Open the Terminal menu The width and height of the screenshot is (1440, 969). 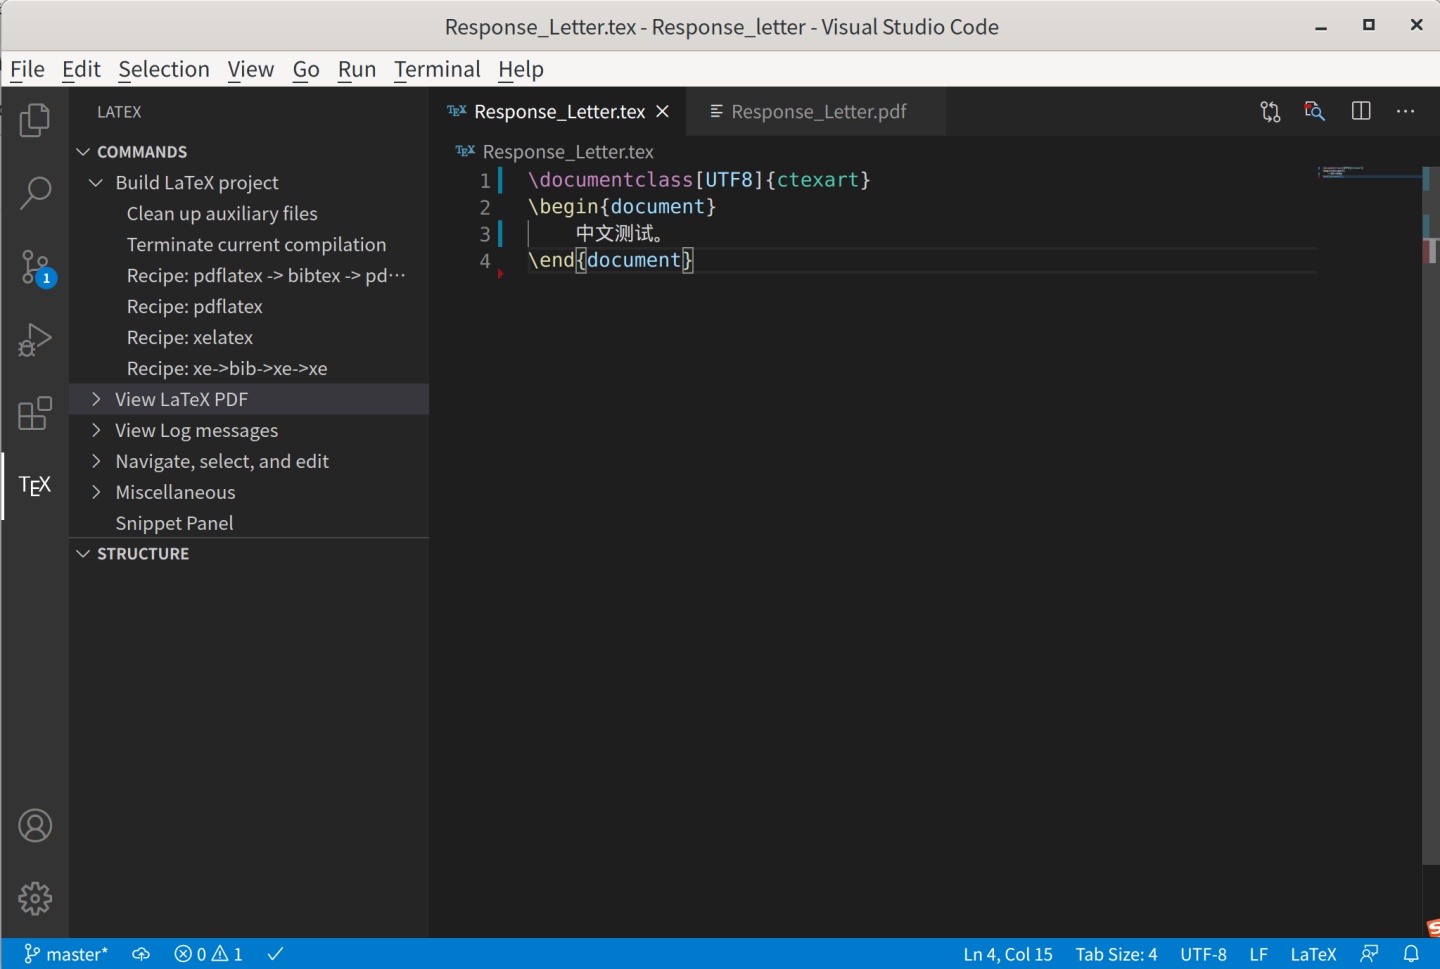(437, 69)
